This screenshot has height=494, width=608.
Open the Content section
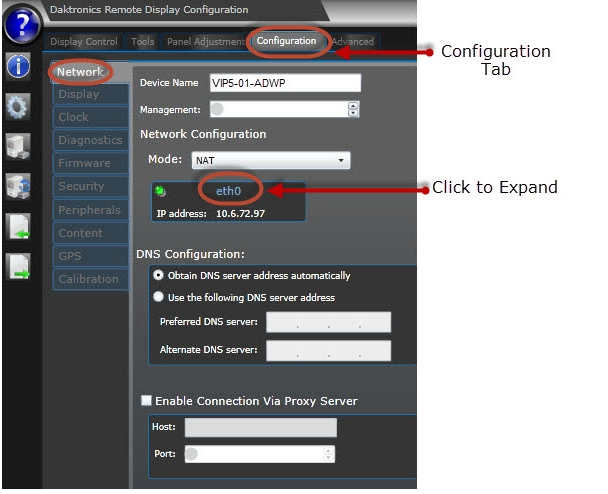pyautogui.click(x=91, y=233)
